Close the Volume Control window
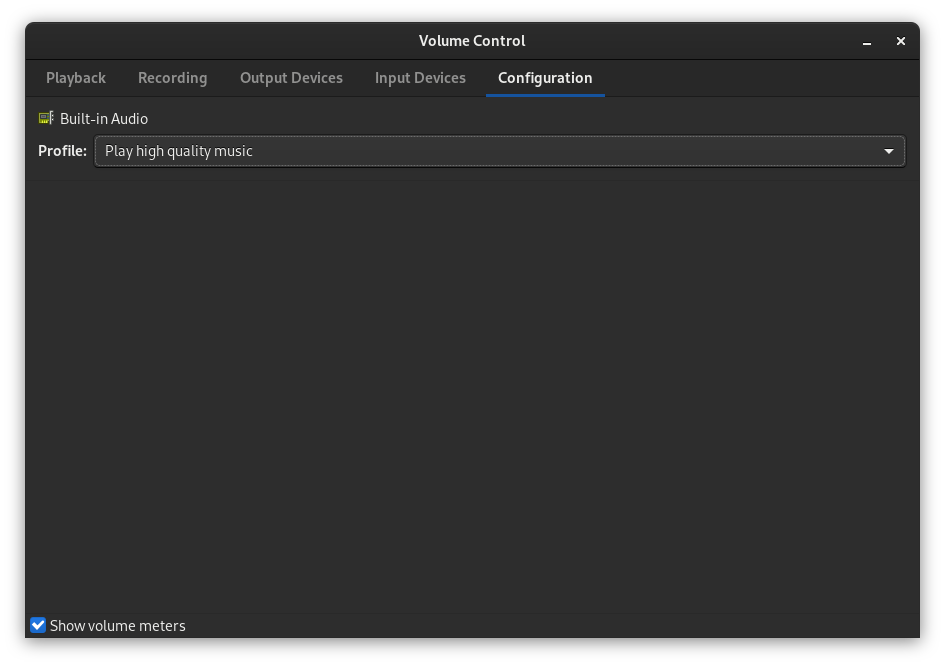 (900, 41)
